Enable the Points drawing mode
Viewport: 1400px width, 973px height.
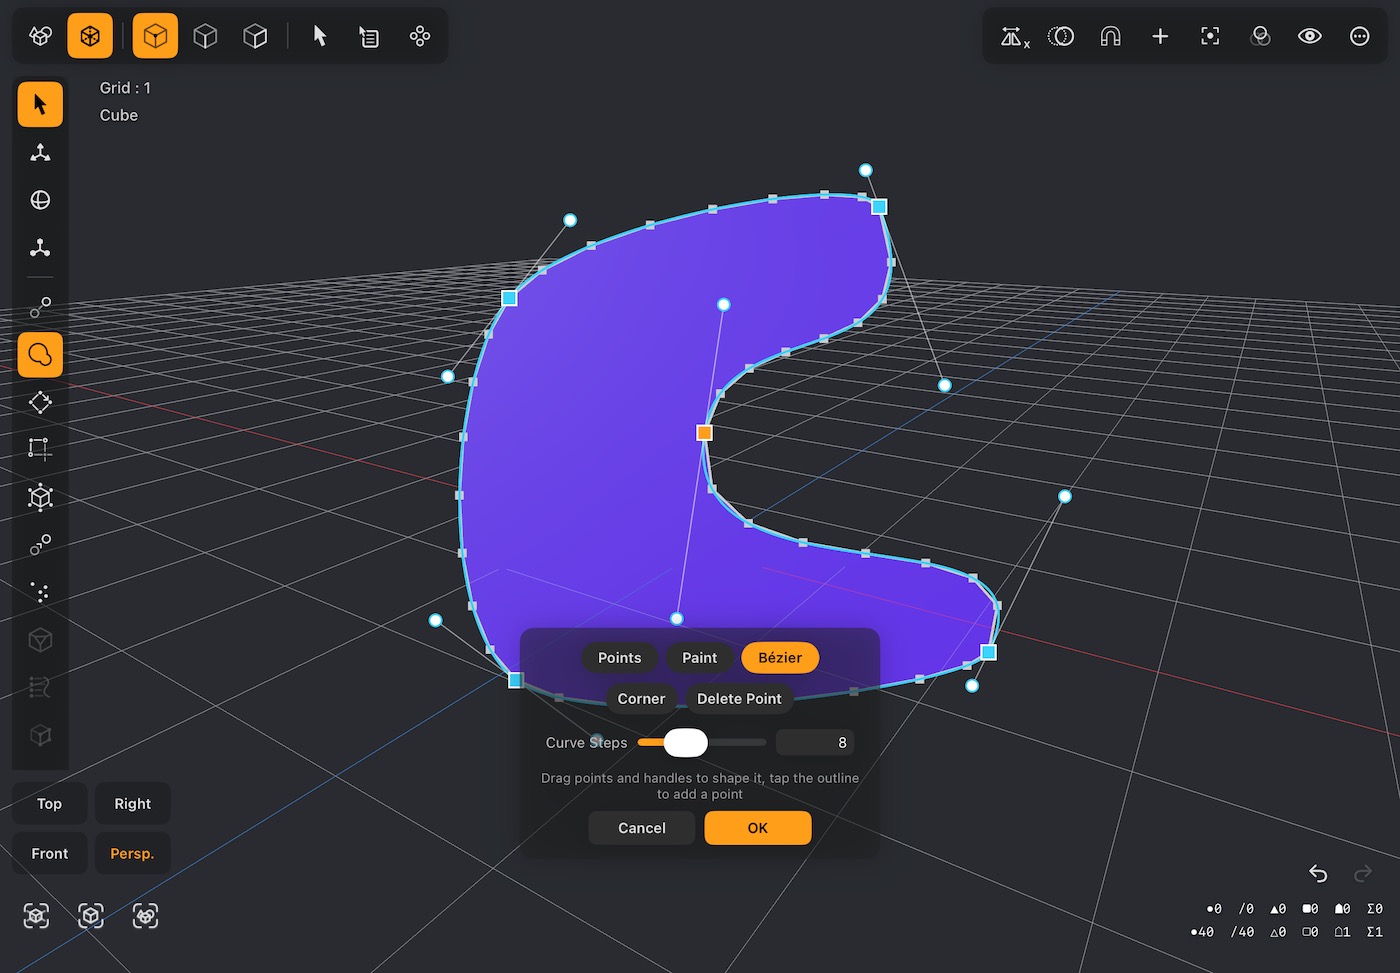619,658
